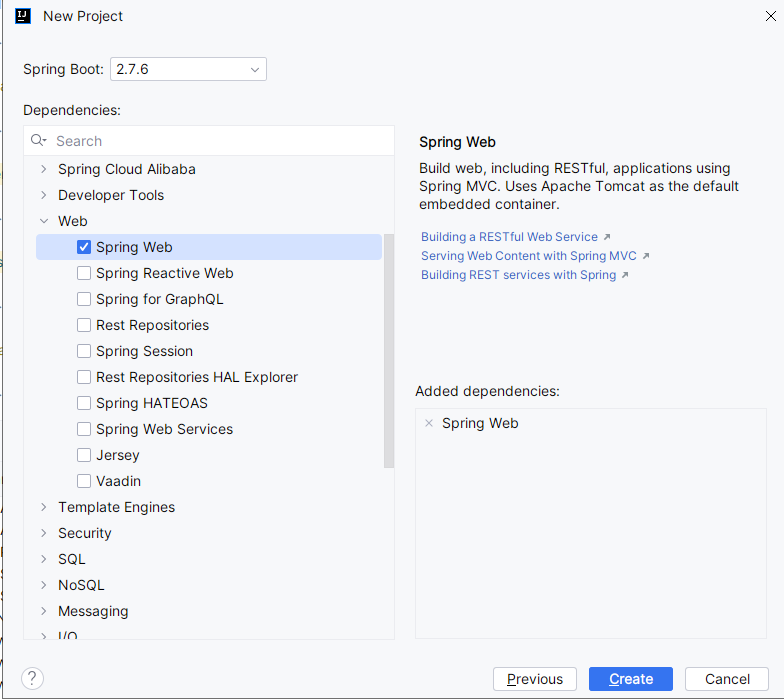Expand the Messaging group
This screenshot has height=699, width=784.
44,611
